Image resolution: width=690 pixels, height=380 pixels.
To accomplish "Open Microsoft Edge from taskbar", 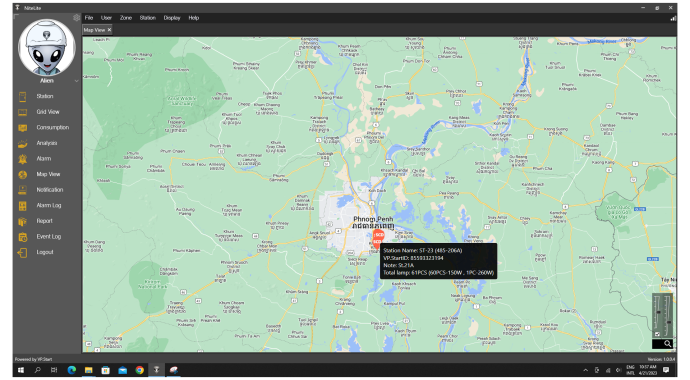I will (72, 370).
